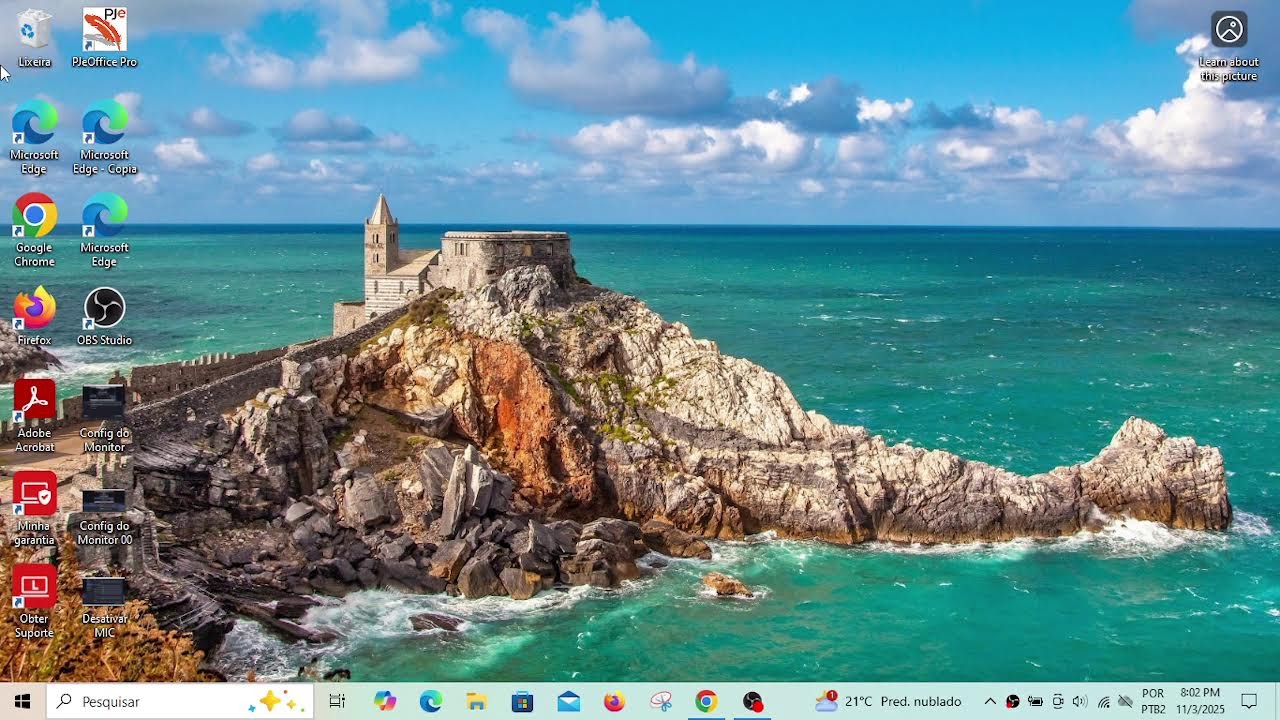Open the POR PTB2 input language switcher
This screenshot has height=720, width=1280.
[1153, 701]
